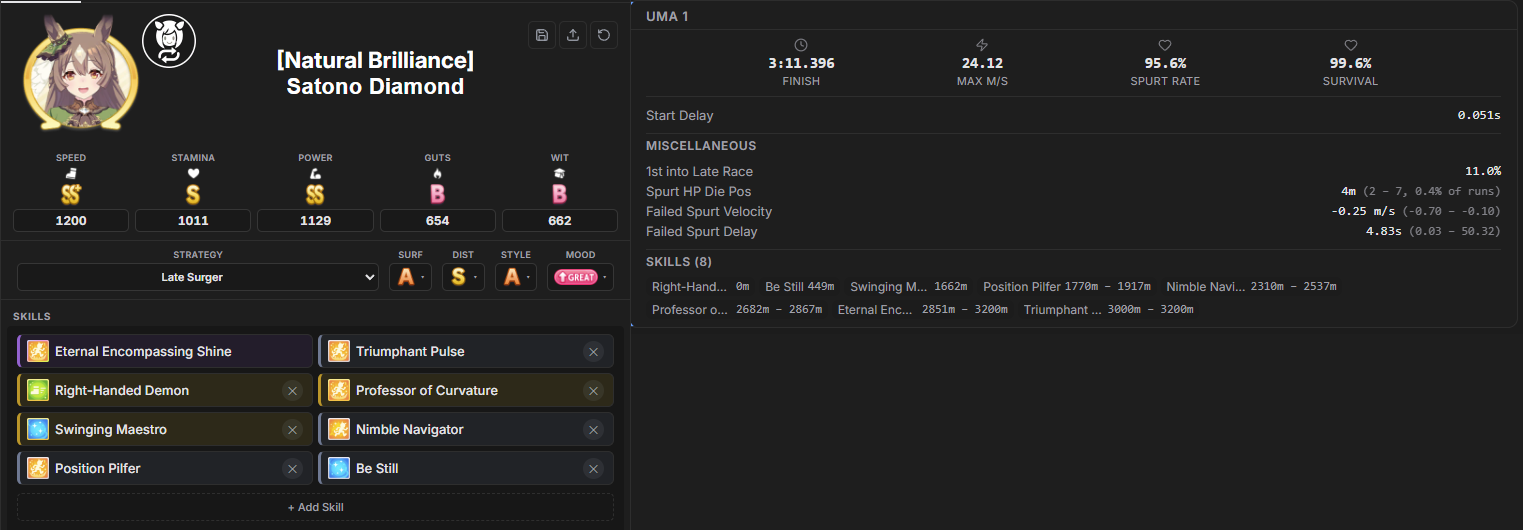Open the Surface aptitude dropdown
This screenshot has width=1523, height=530.
click(x=410, y=277)
